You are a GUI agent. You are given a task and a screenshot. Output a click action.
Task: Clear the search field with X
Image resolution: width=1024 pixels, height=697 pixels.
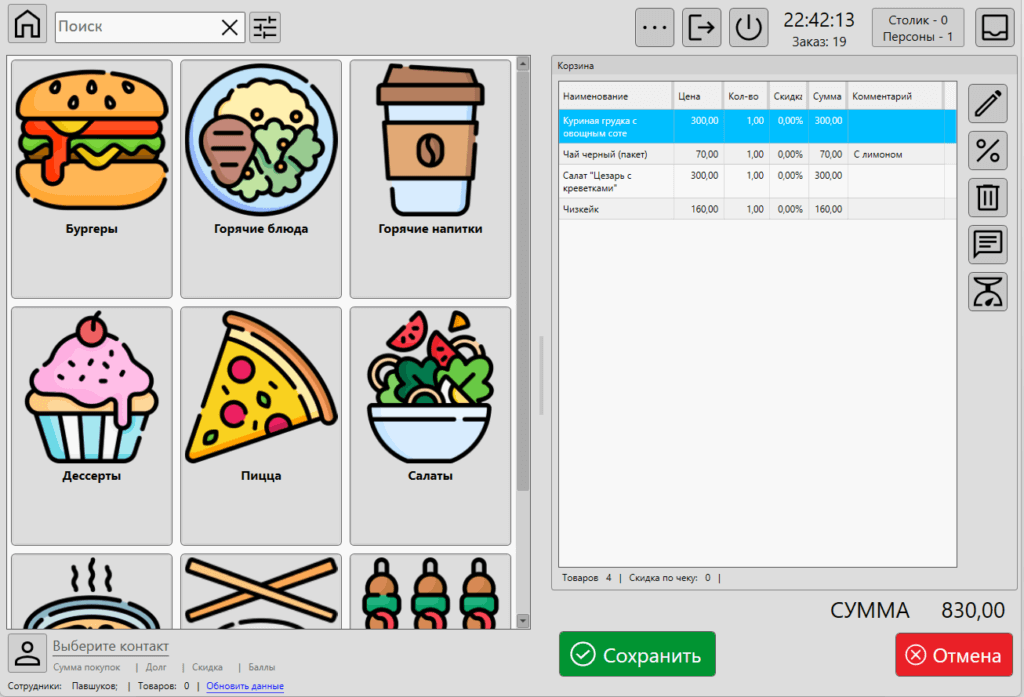coord(230,27)
